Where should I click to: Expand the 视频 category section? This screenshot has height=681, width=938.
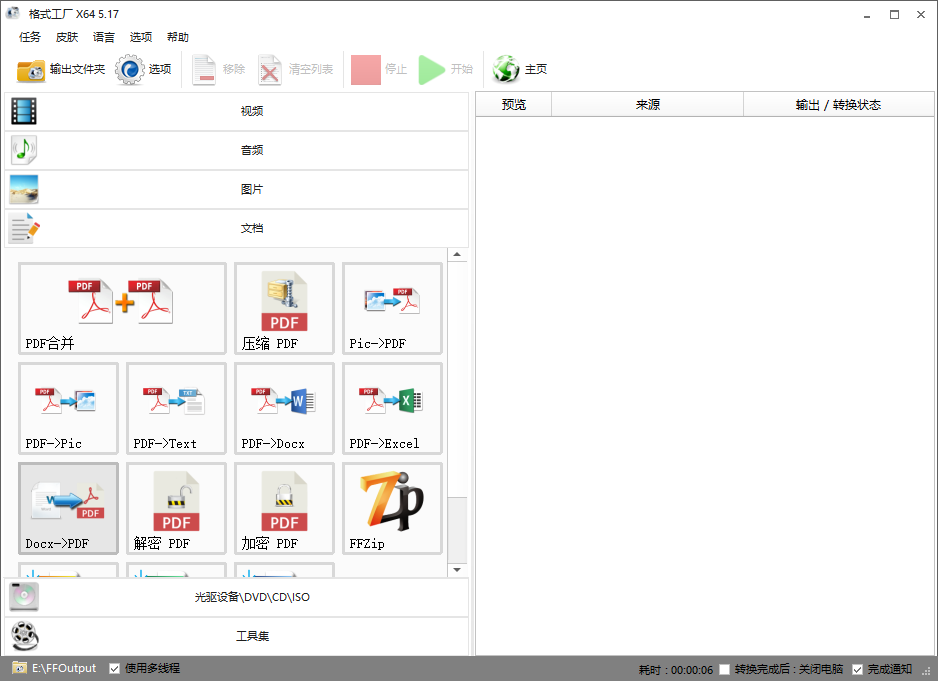click(237, 111)
